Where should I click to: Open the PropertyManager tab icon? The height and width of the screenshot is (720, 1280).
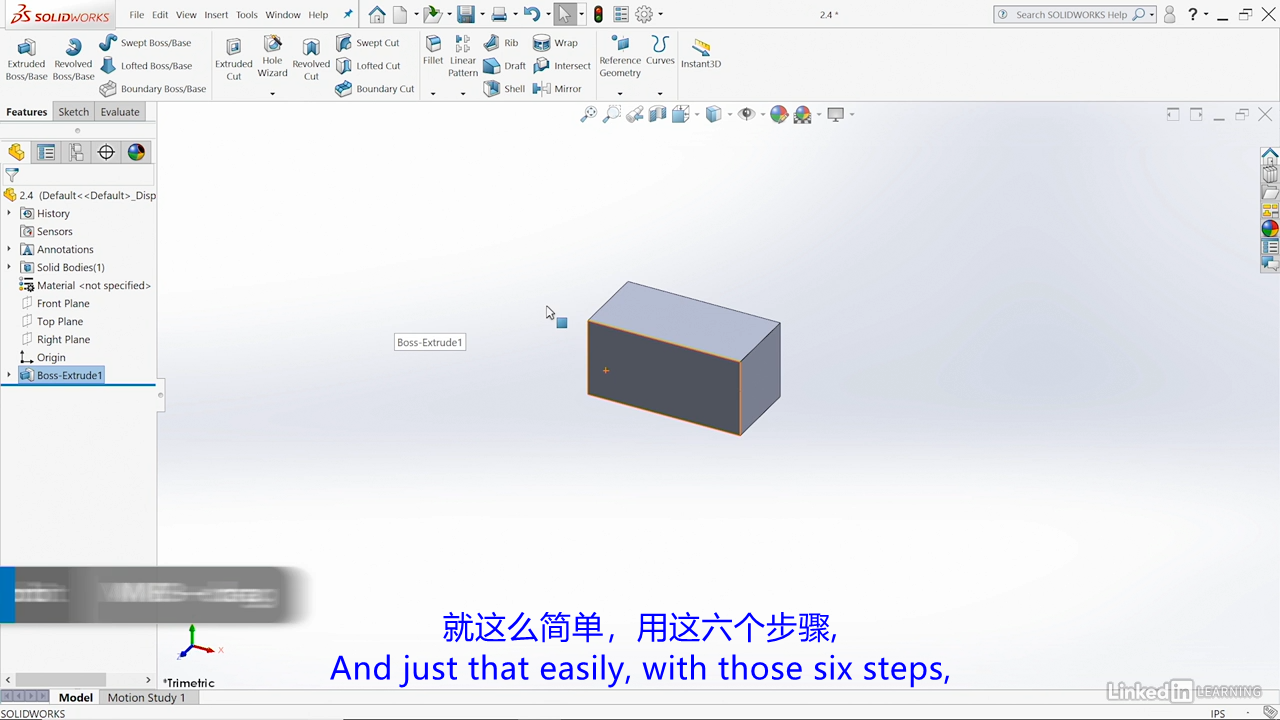click(x=46, y=152)
